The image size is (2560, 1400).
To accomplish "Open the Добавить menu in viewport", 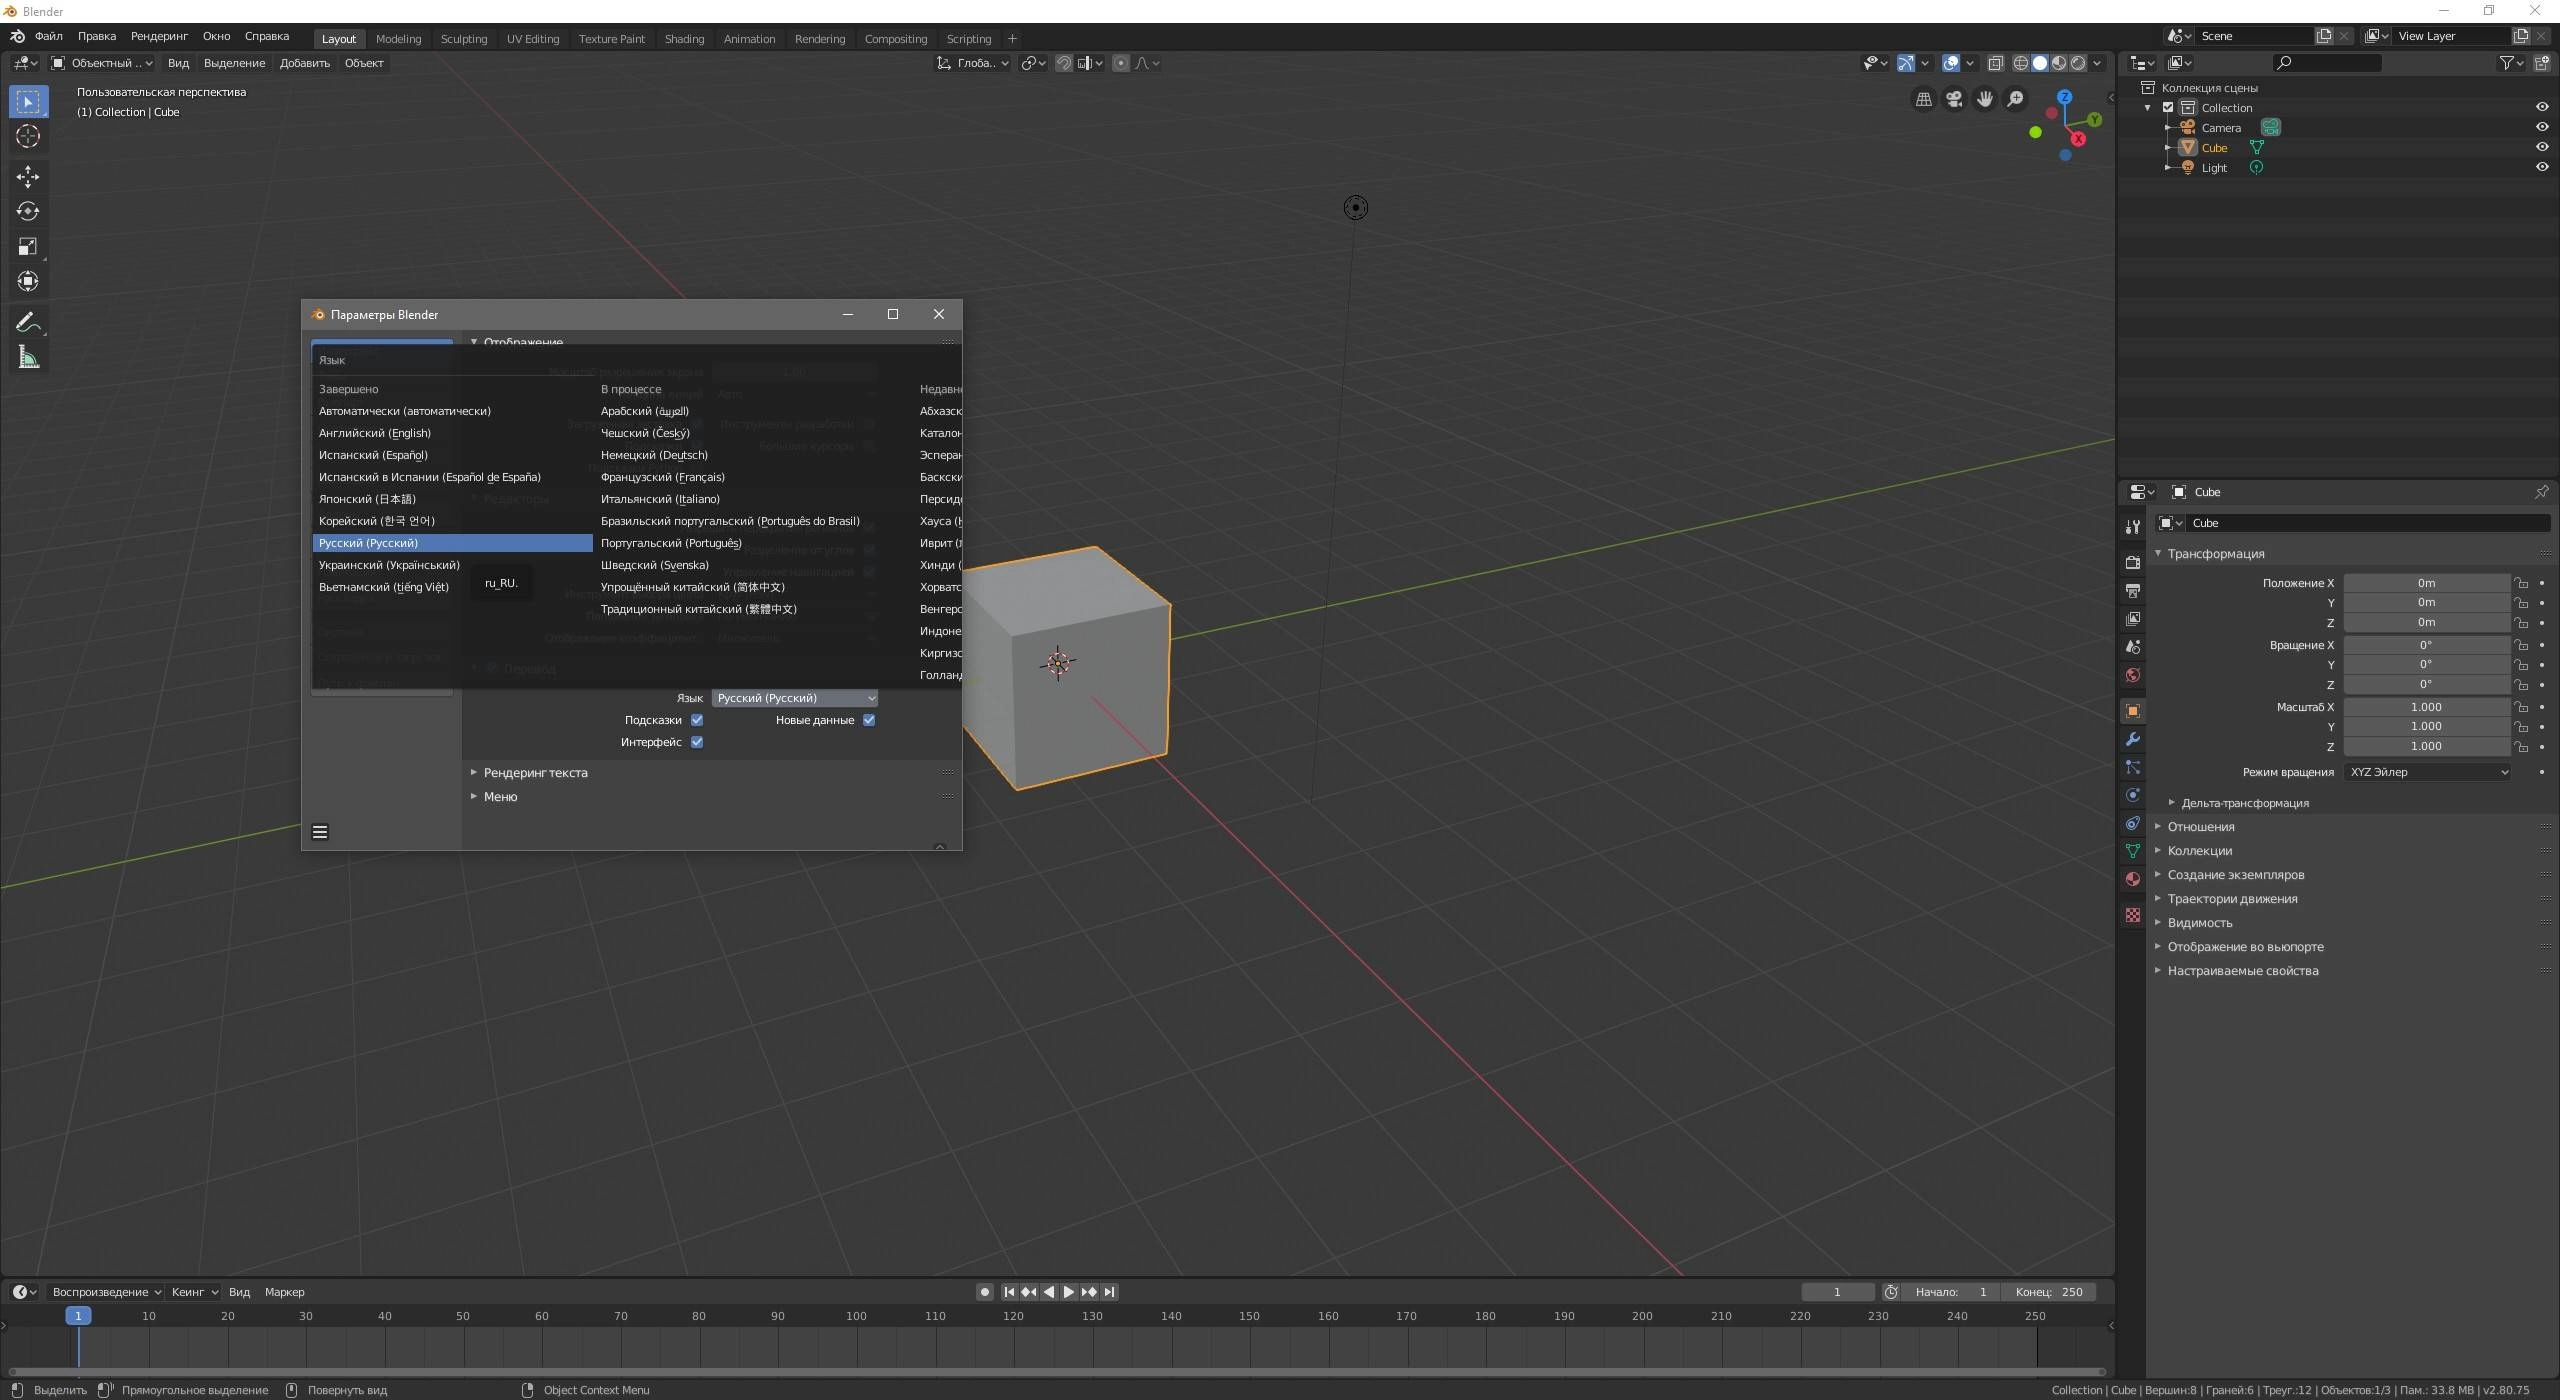I will (x=304, y=63).
